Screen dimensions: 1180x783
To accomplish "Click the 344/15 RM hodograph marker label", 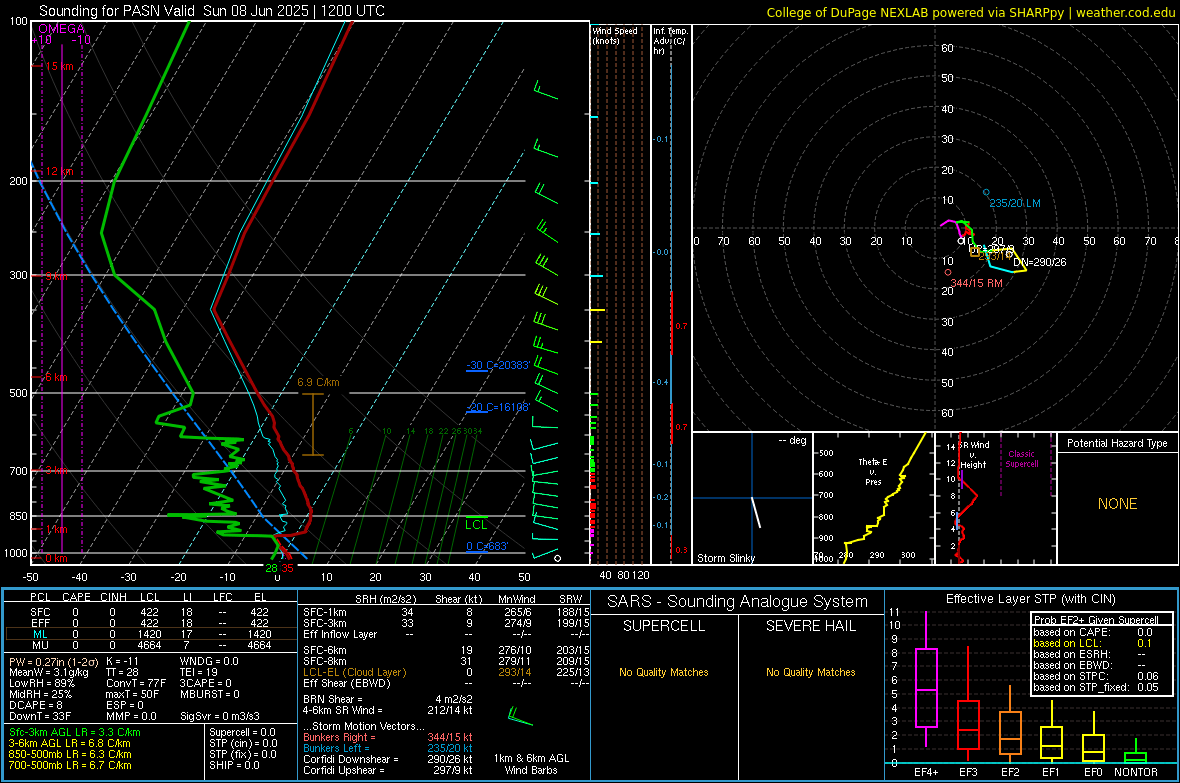I will [x=976, y=283].
